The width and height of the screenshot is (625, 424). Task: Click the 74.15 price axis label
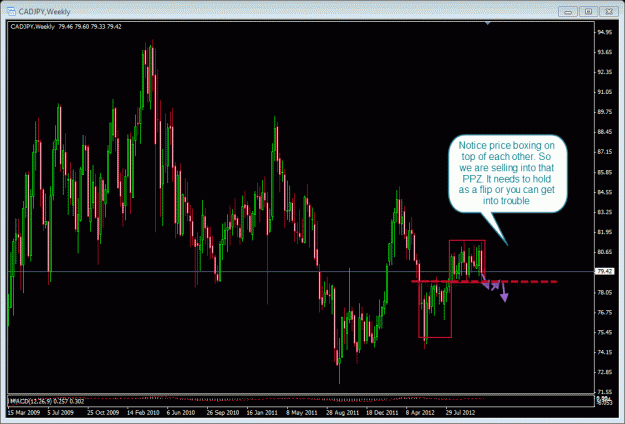[605, 352]
